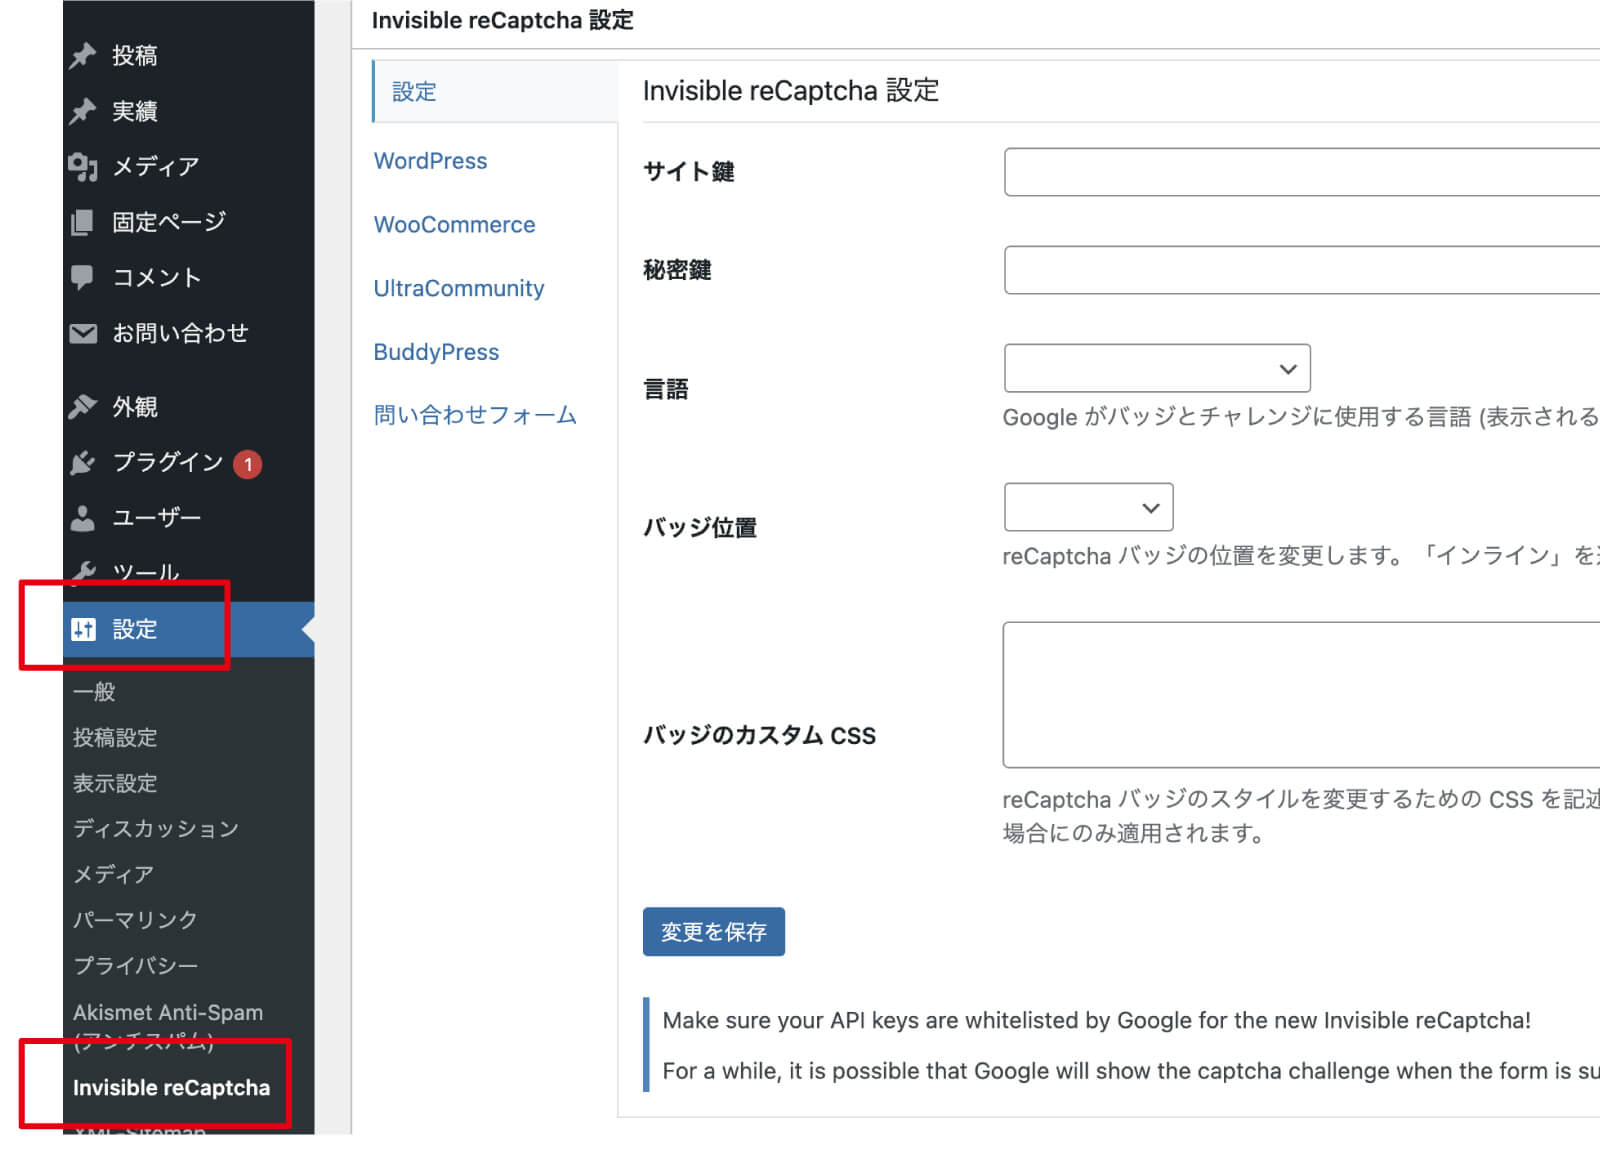Click the 設定 sliders icon in sidebar

pos(84,629)
